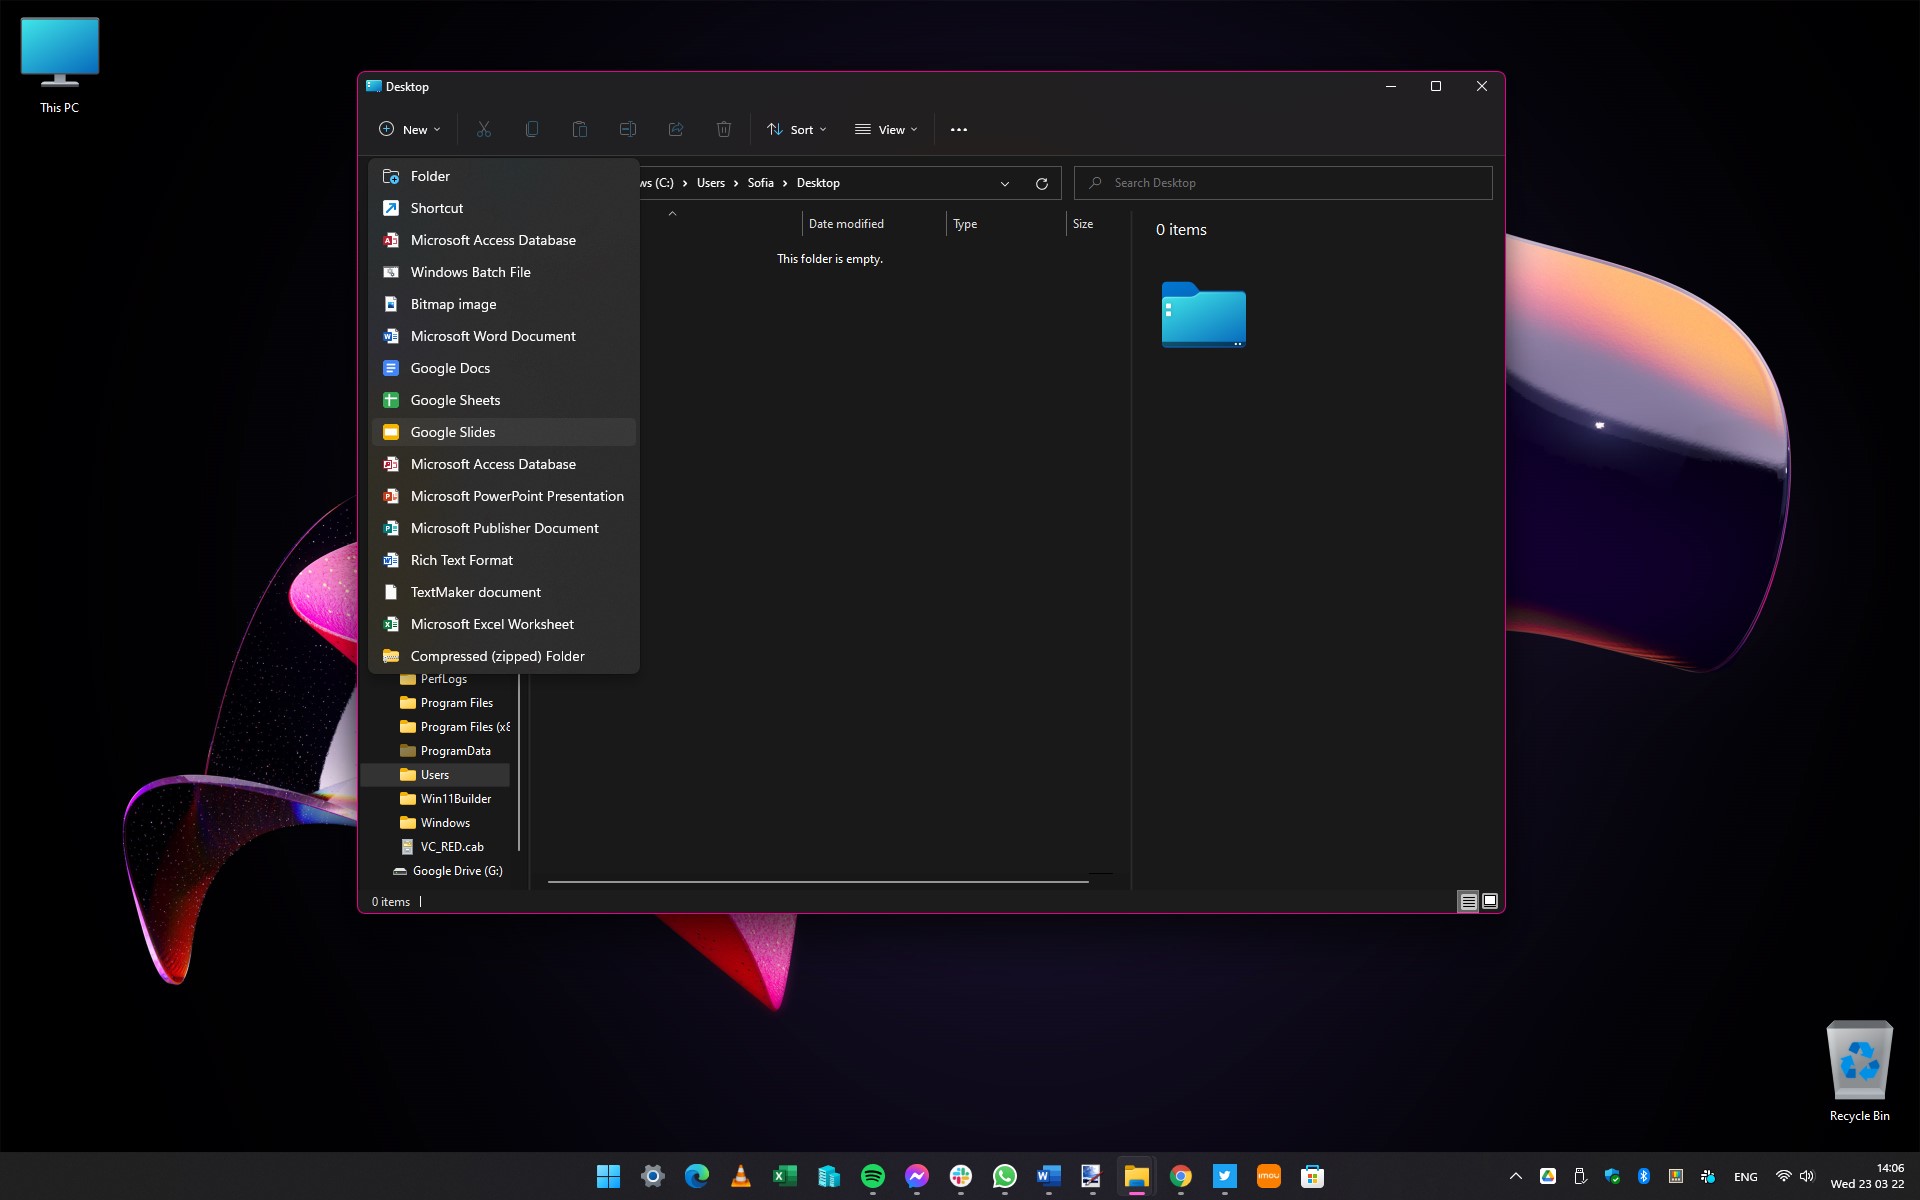Switch to details view using bottom-right toggle
The height and width of the screenshot is (1200, 1920).
1466,901
